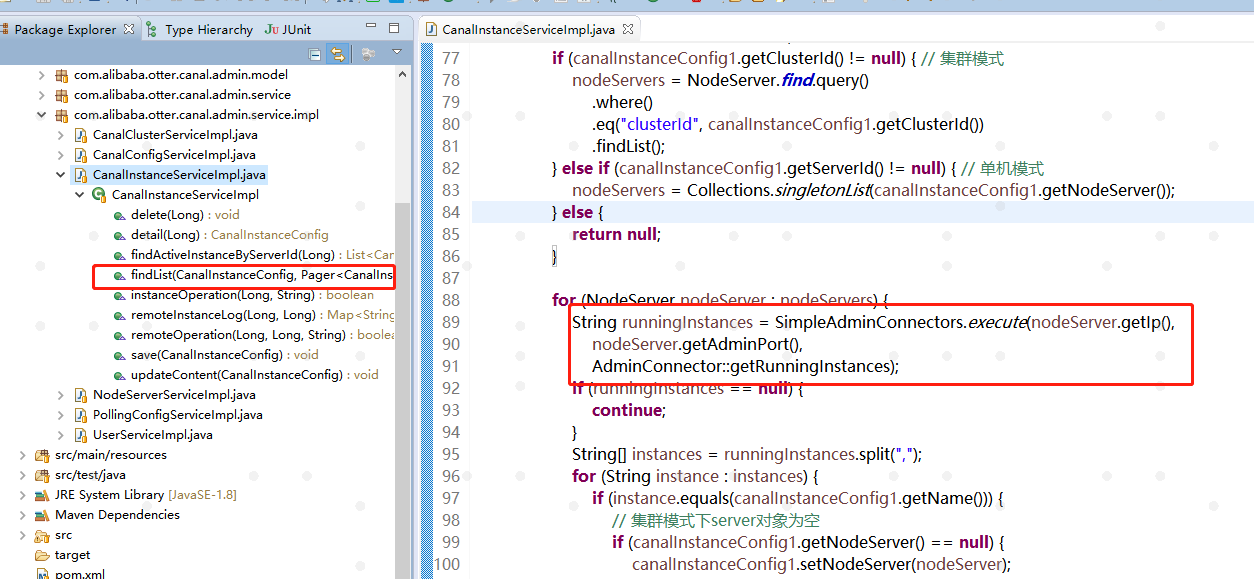Expand CanalConfigServiceImpl.java node
This screenshot has width=1254, height=579.
(x=60, y=155)
